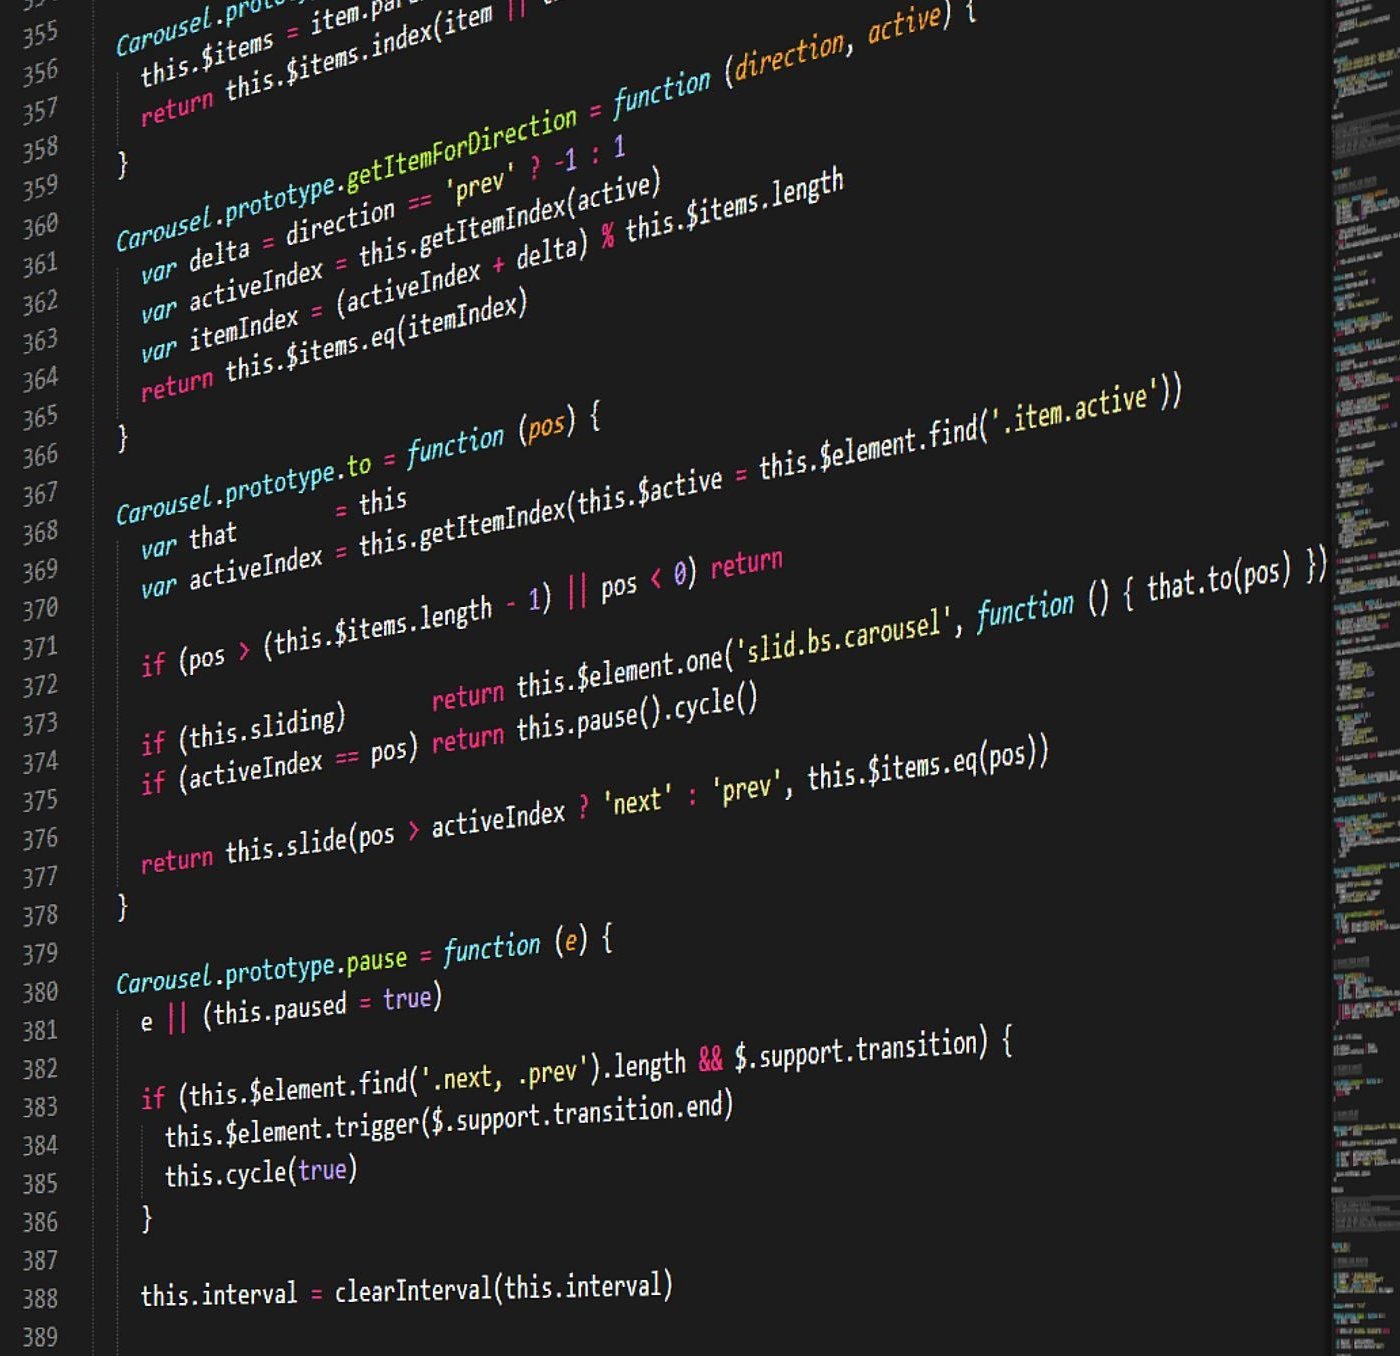
Task: Click line number 388 in the gutter
Action: 40,1298
